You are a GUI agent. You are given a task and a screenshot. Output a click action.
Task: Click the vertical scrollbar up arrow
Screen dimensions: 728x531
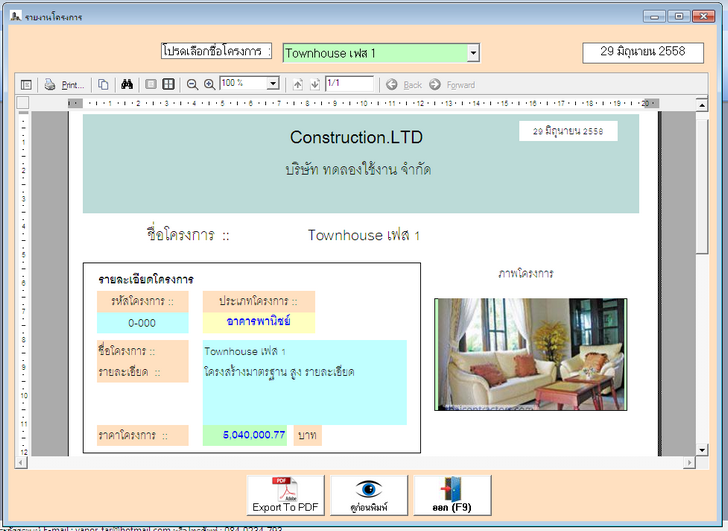click(702, 106)
